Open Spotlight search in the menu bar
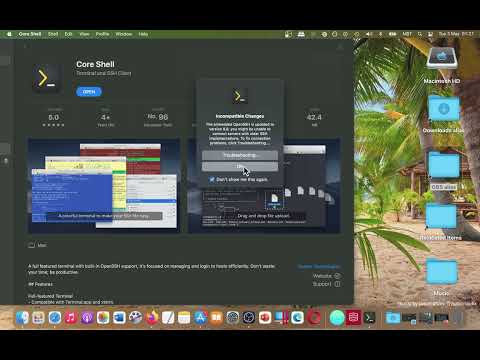The width and height of the screenshot is (480, 360). [x=420, y=34]
